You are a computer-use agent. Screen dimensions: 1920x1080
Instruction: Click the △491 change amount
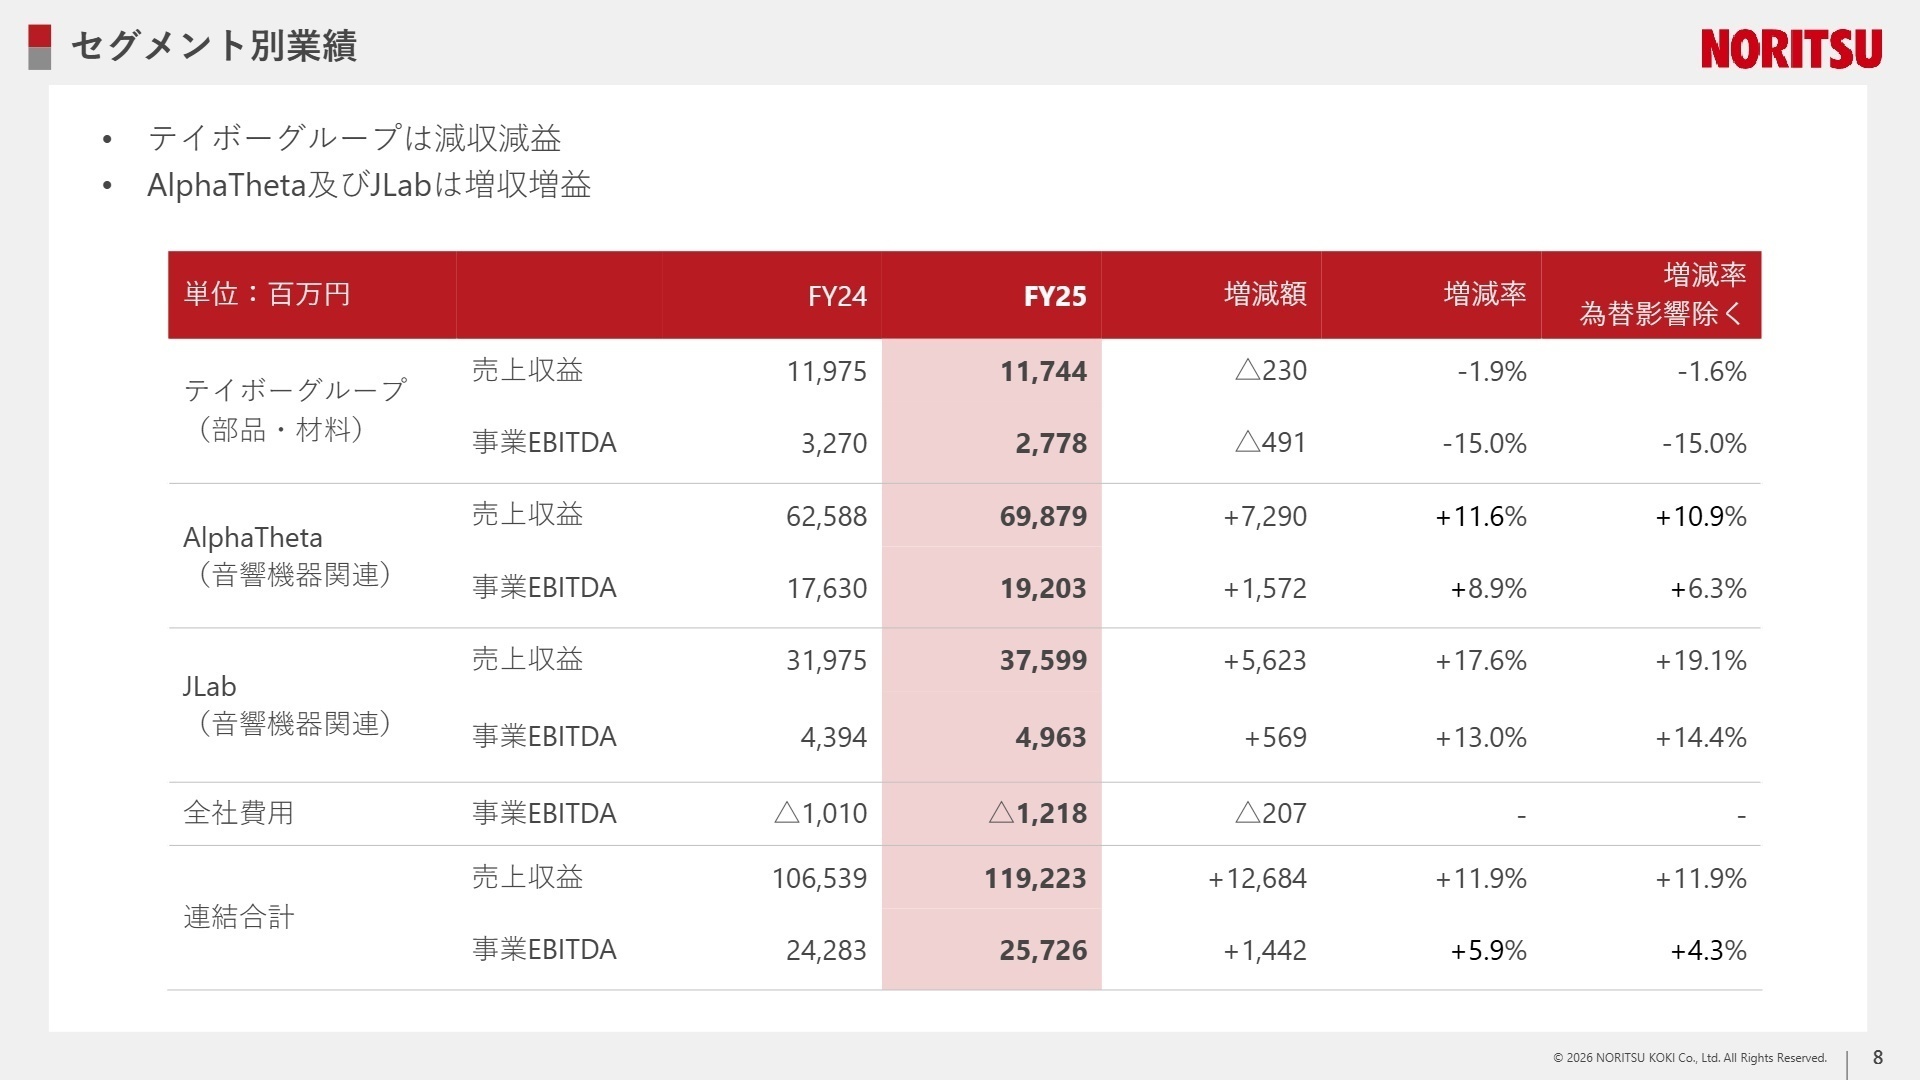(1270, 443)
